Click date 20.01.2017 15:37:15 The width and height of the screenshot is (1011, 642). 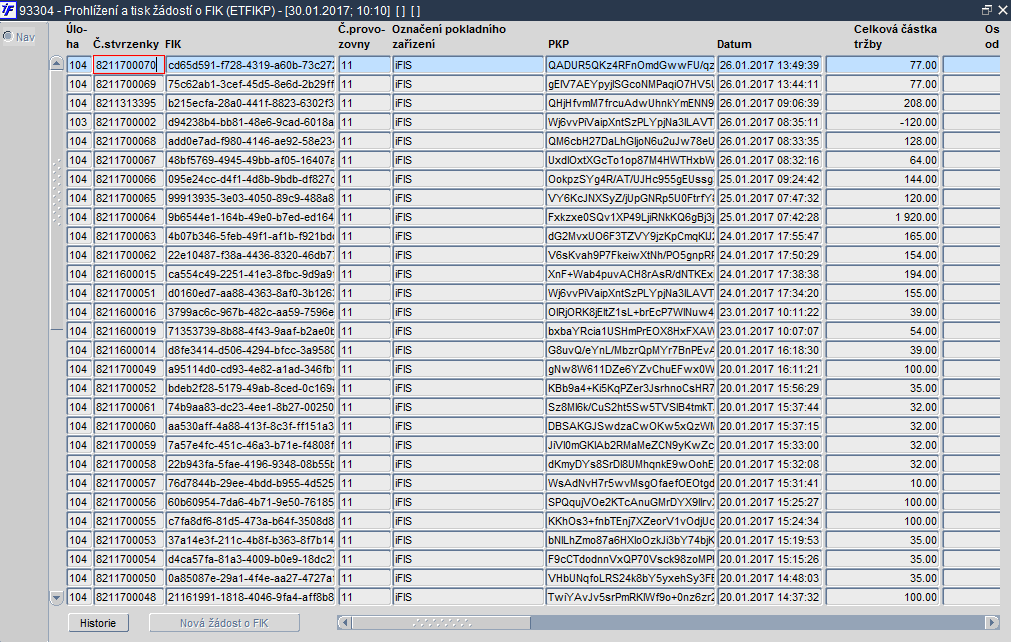pyautogui.click(x=769, y=426)
